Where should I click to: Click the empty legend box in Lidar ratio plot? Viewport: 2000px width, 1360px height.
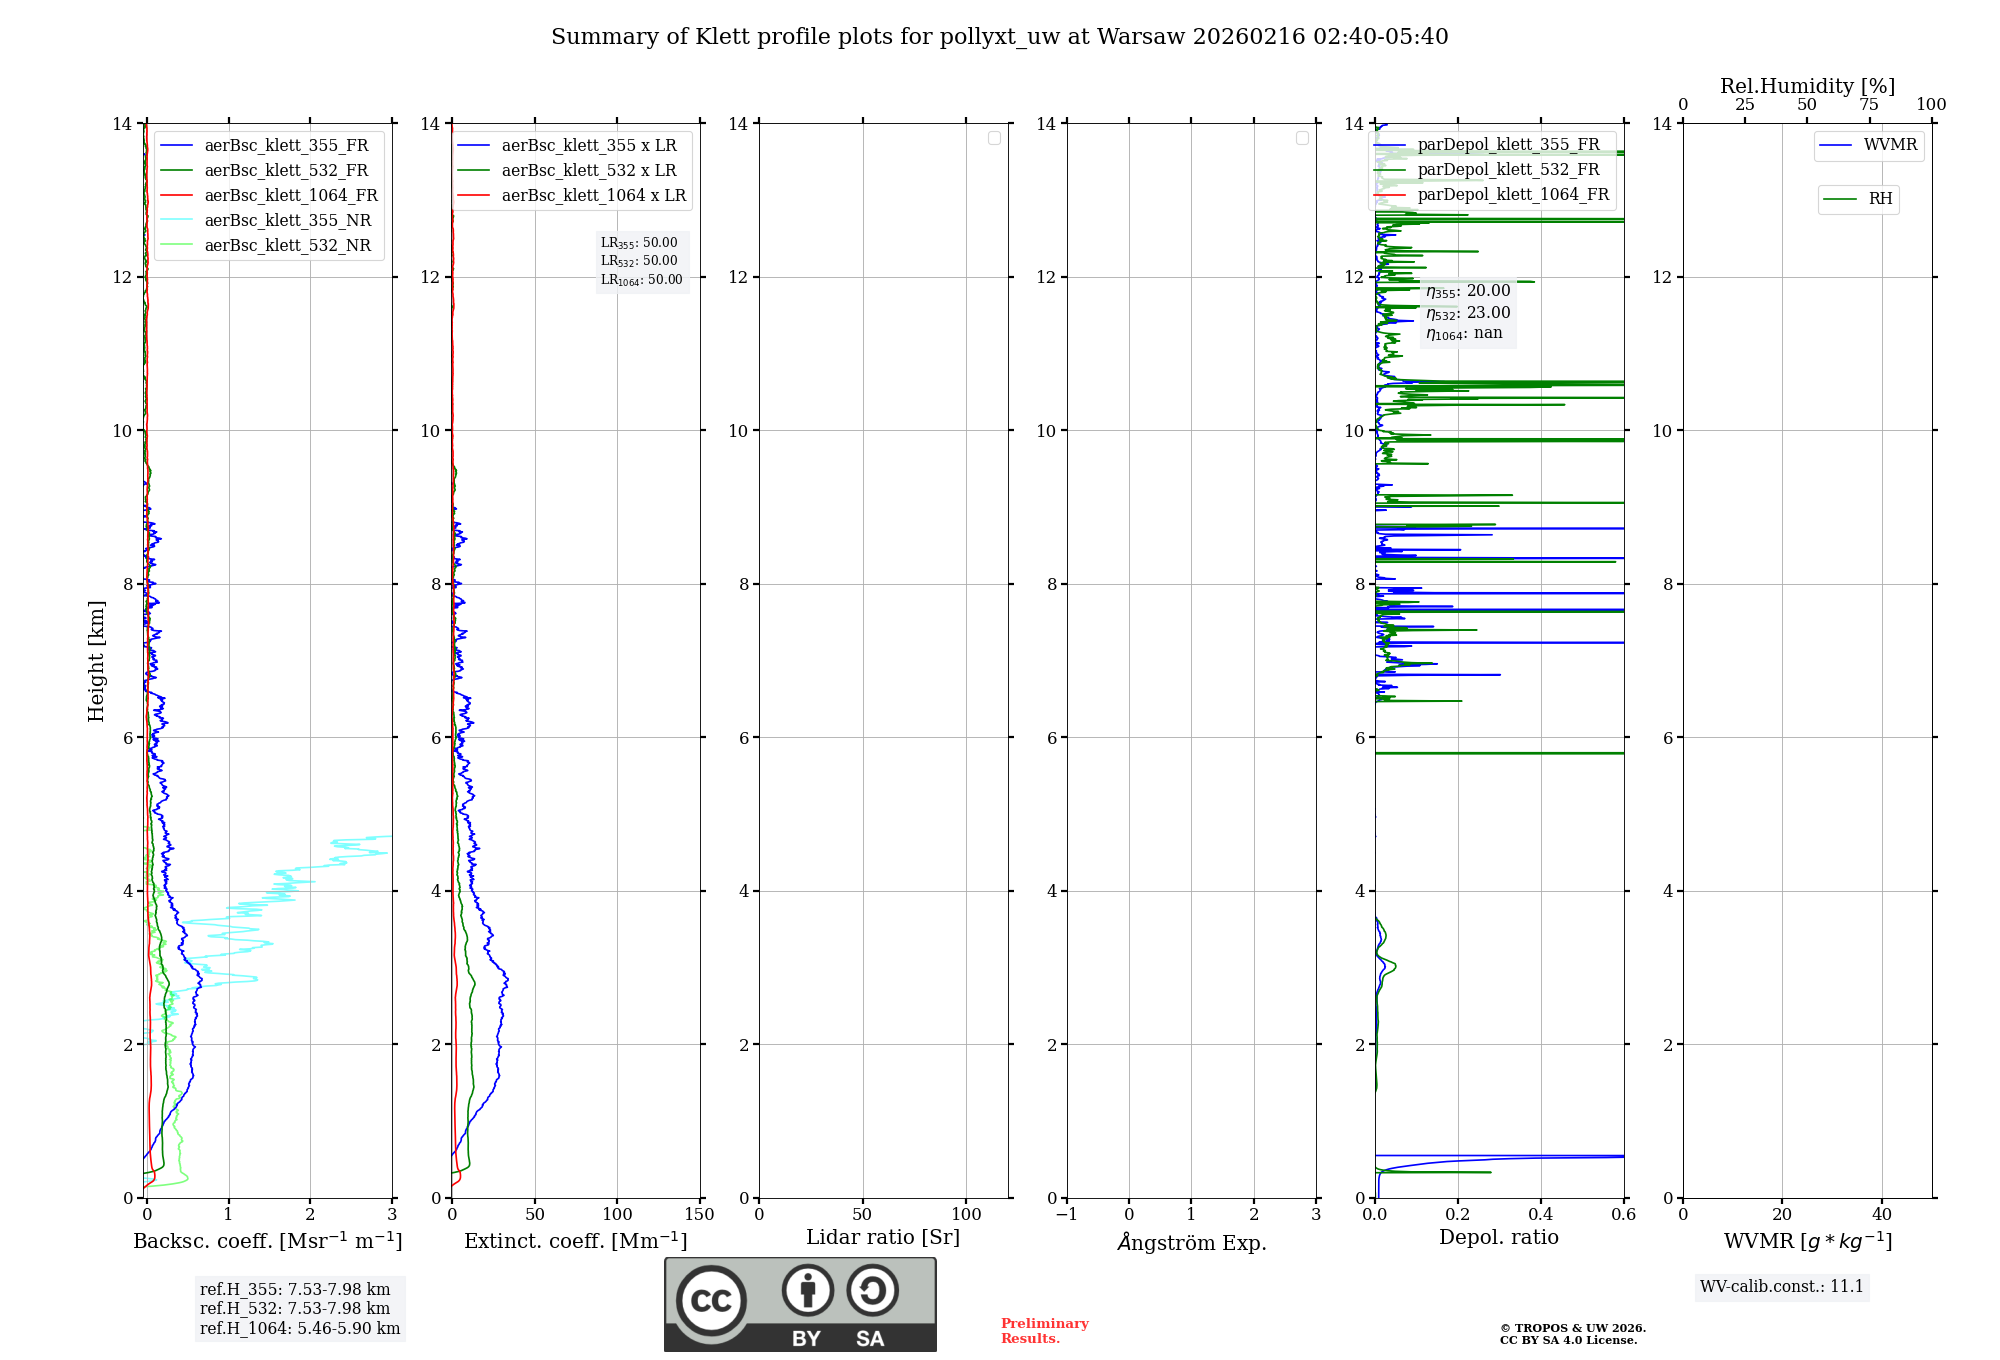coord(994,138)
